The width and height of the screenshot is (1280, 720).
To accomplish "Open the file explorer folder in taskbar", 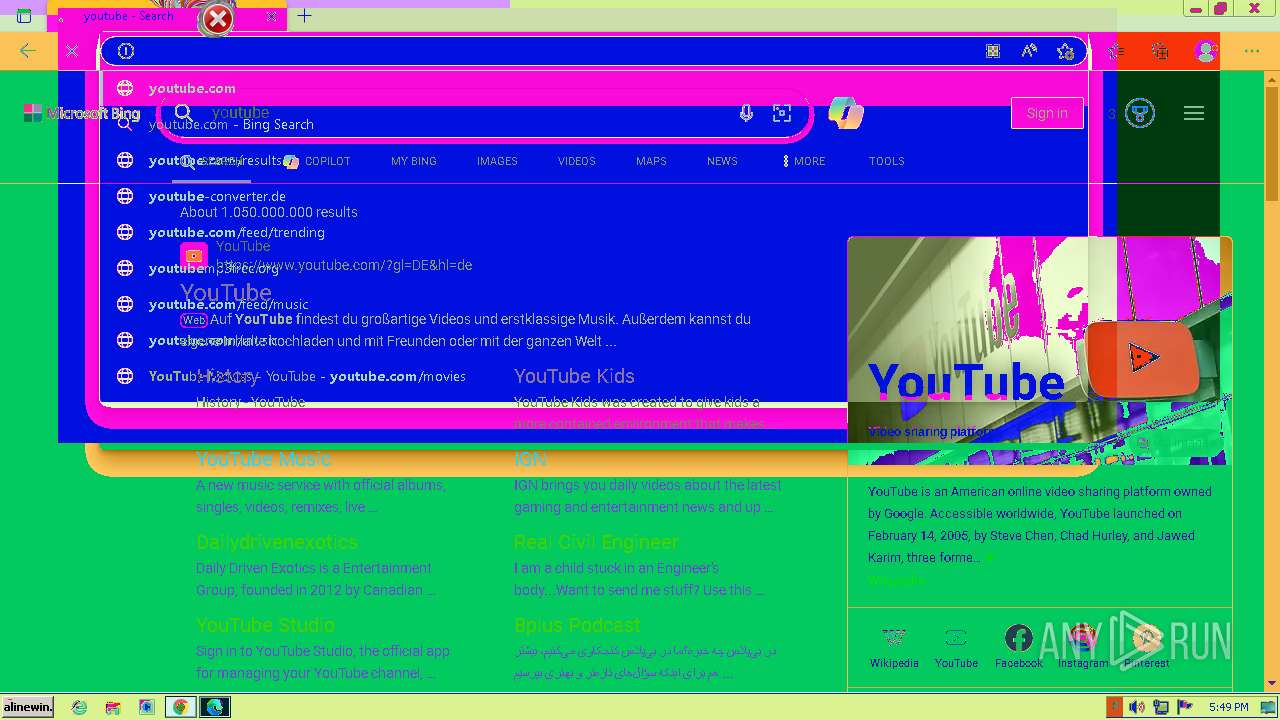I will (113, 707).
